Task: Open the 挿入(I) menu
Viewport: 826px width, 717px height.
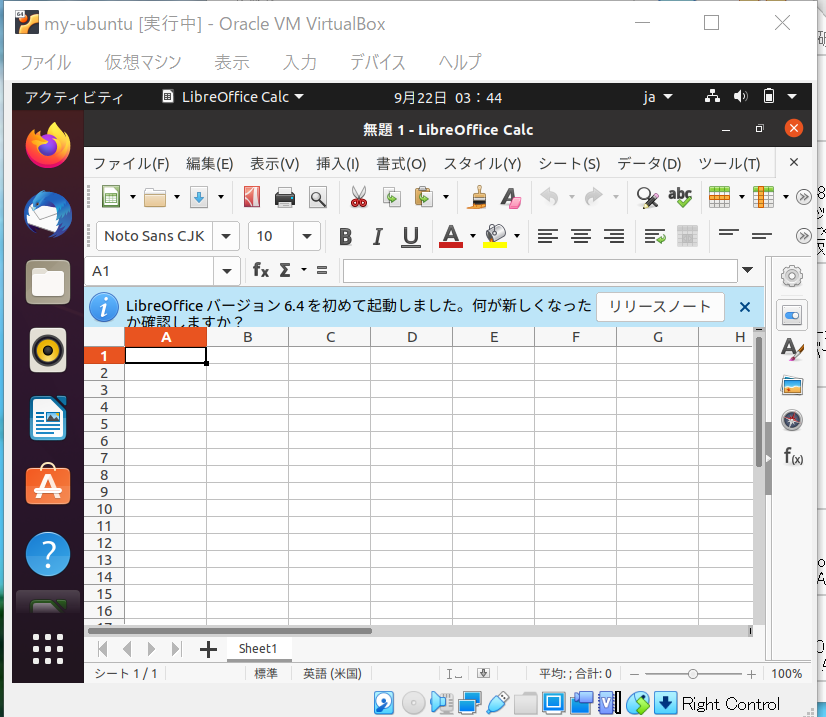Action: (337, 164)
